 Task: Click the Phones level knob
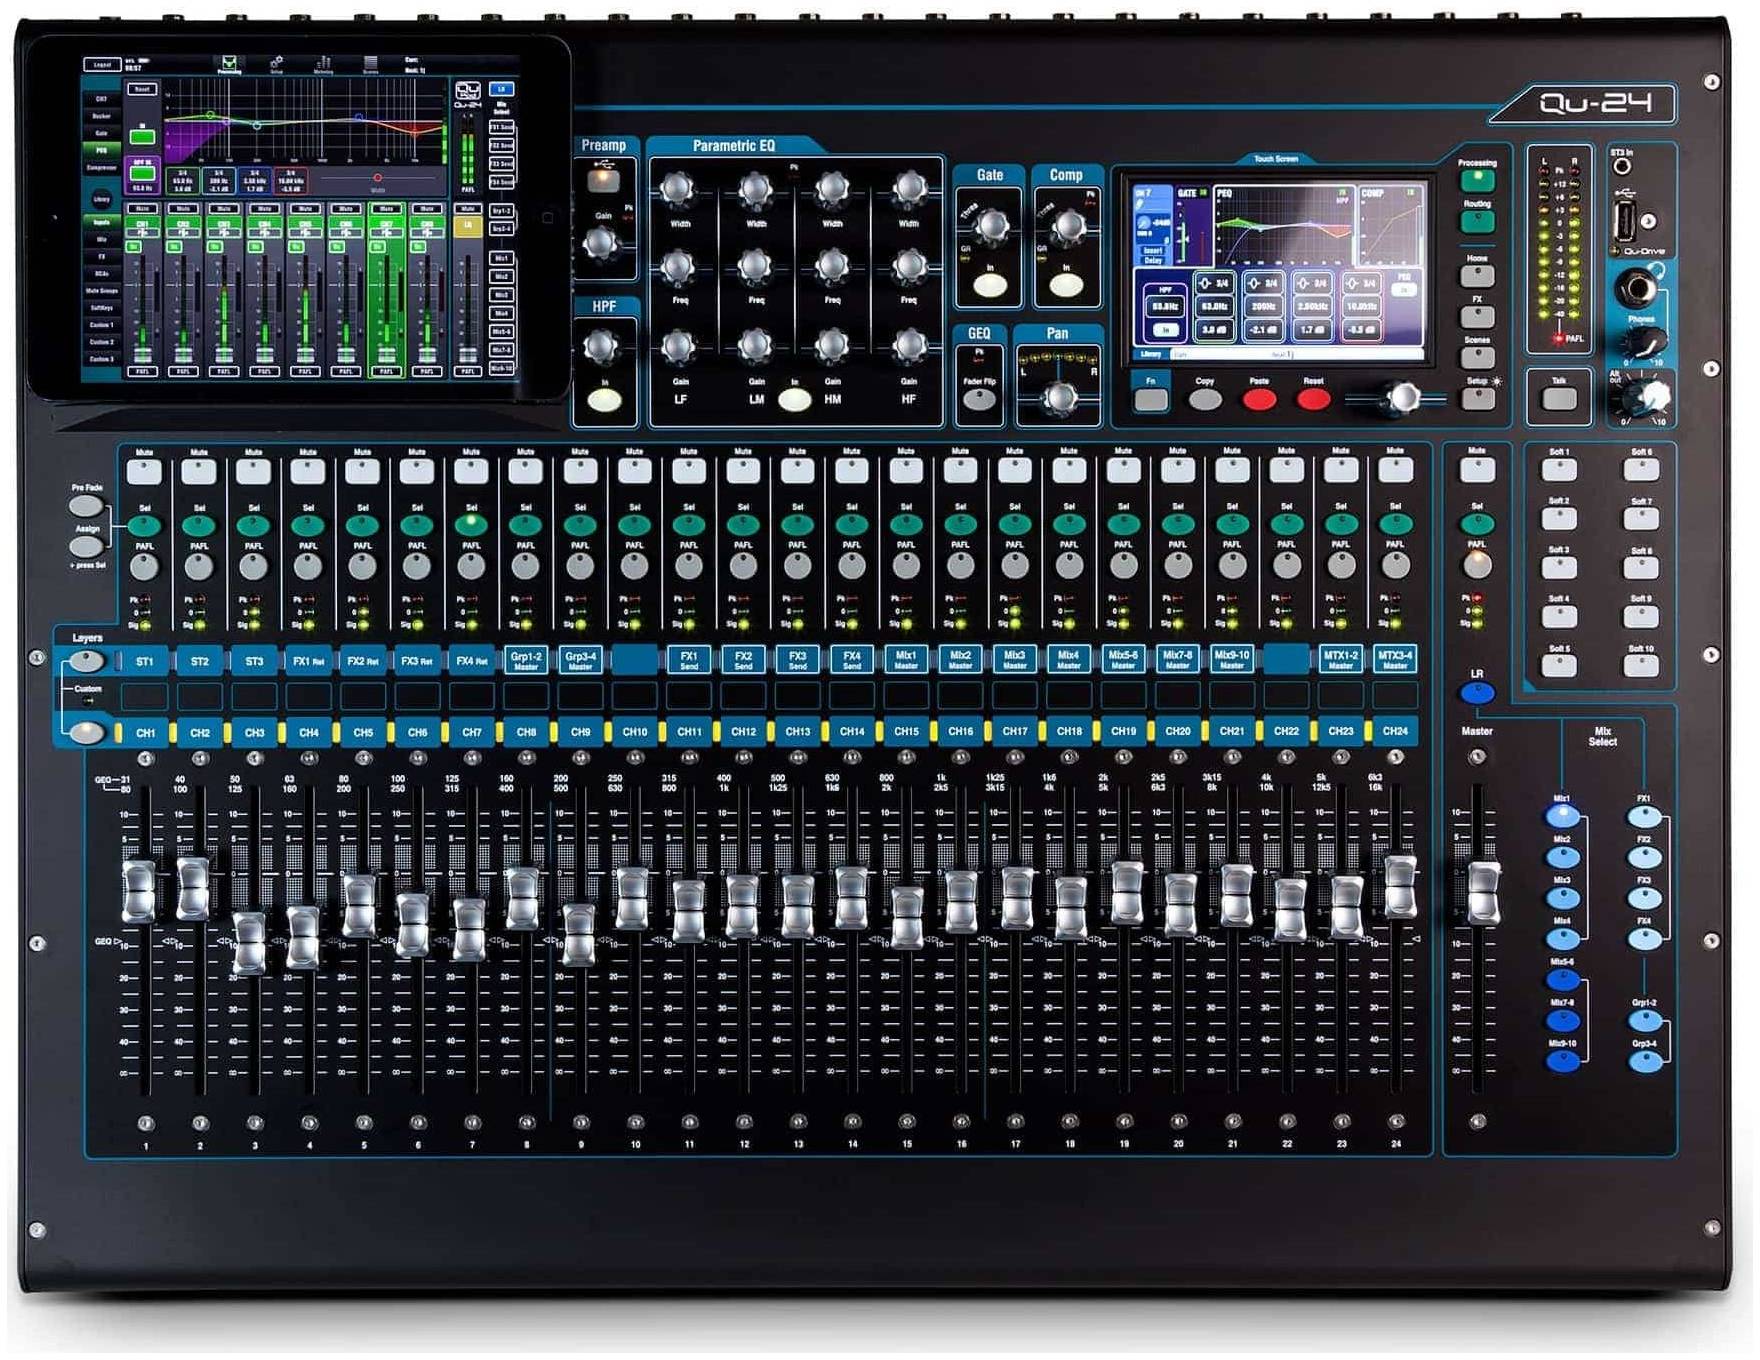[1646, 342]
